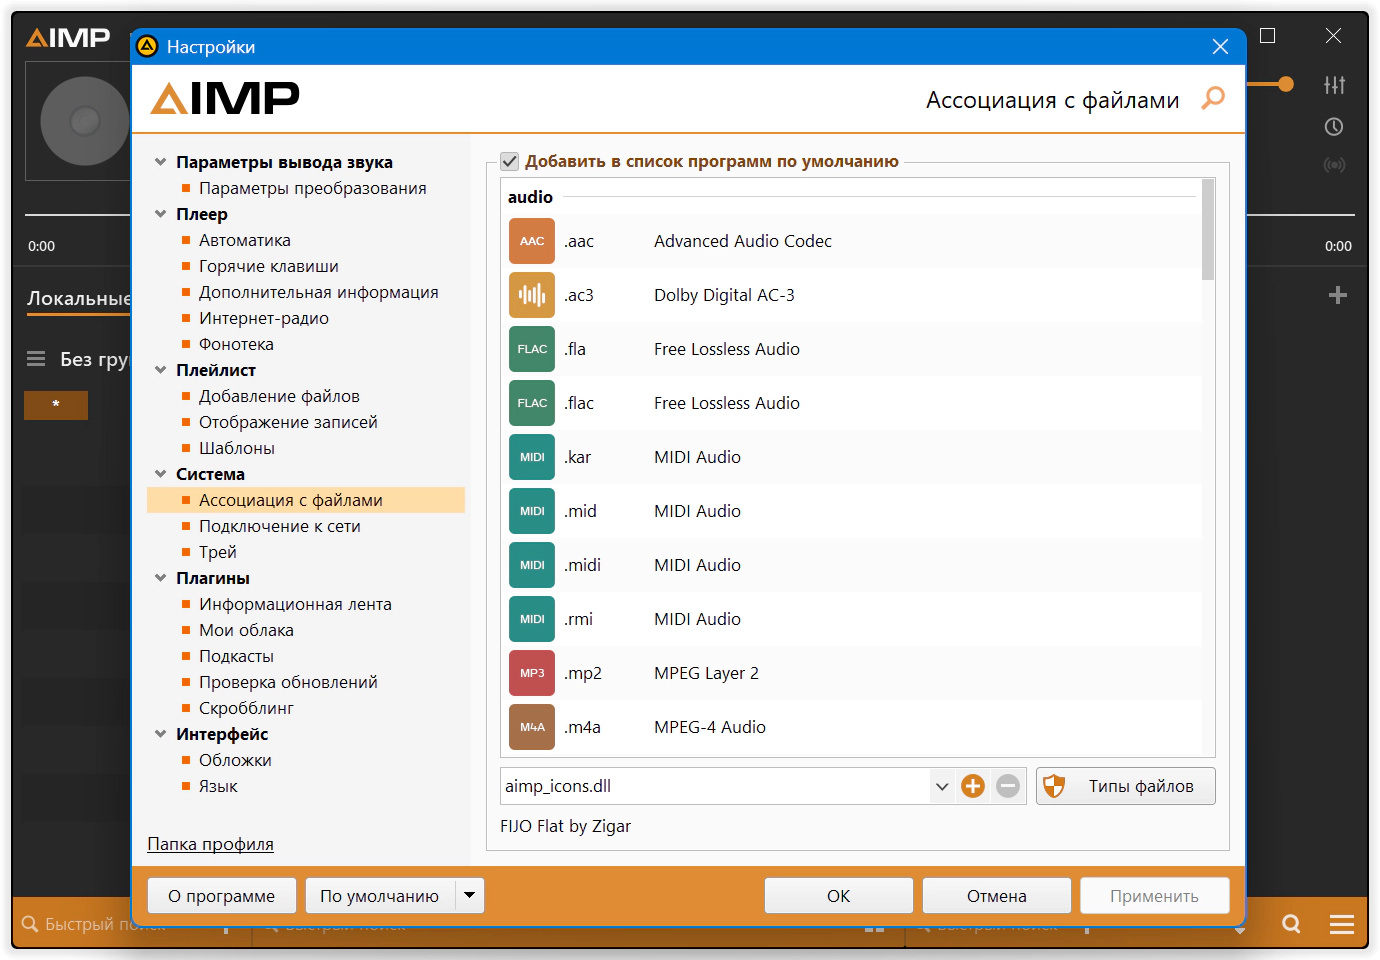
Task: Collapse Параметры вывода звука section
Action: tap(160, 162)
